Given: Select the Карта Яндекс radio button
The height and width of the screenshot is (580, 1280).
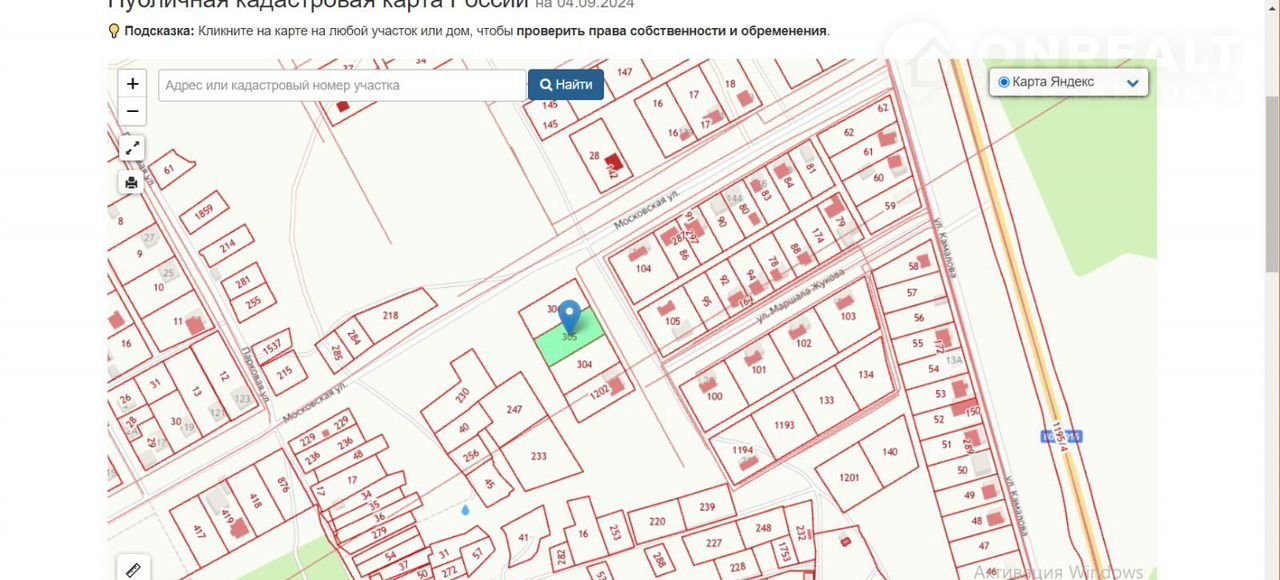Looking at the screenshot, I should 1004,82.
